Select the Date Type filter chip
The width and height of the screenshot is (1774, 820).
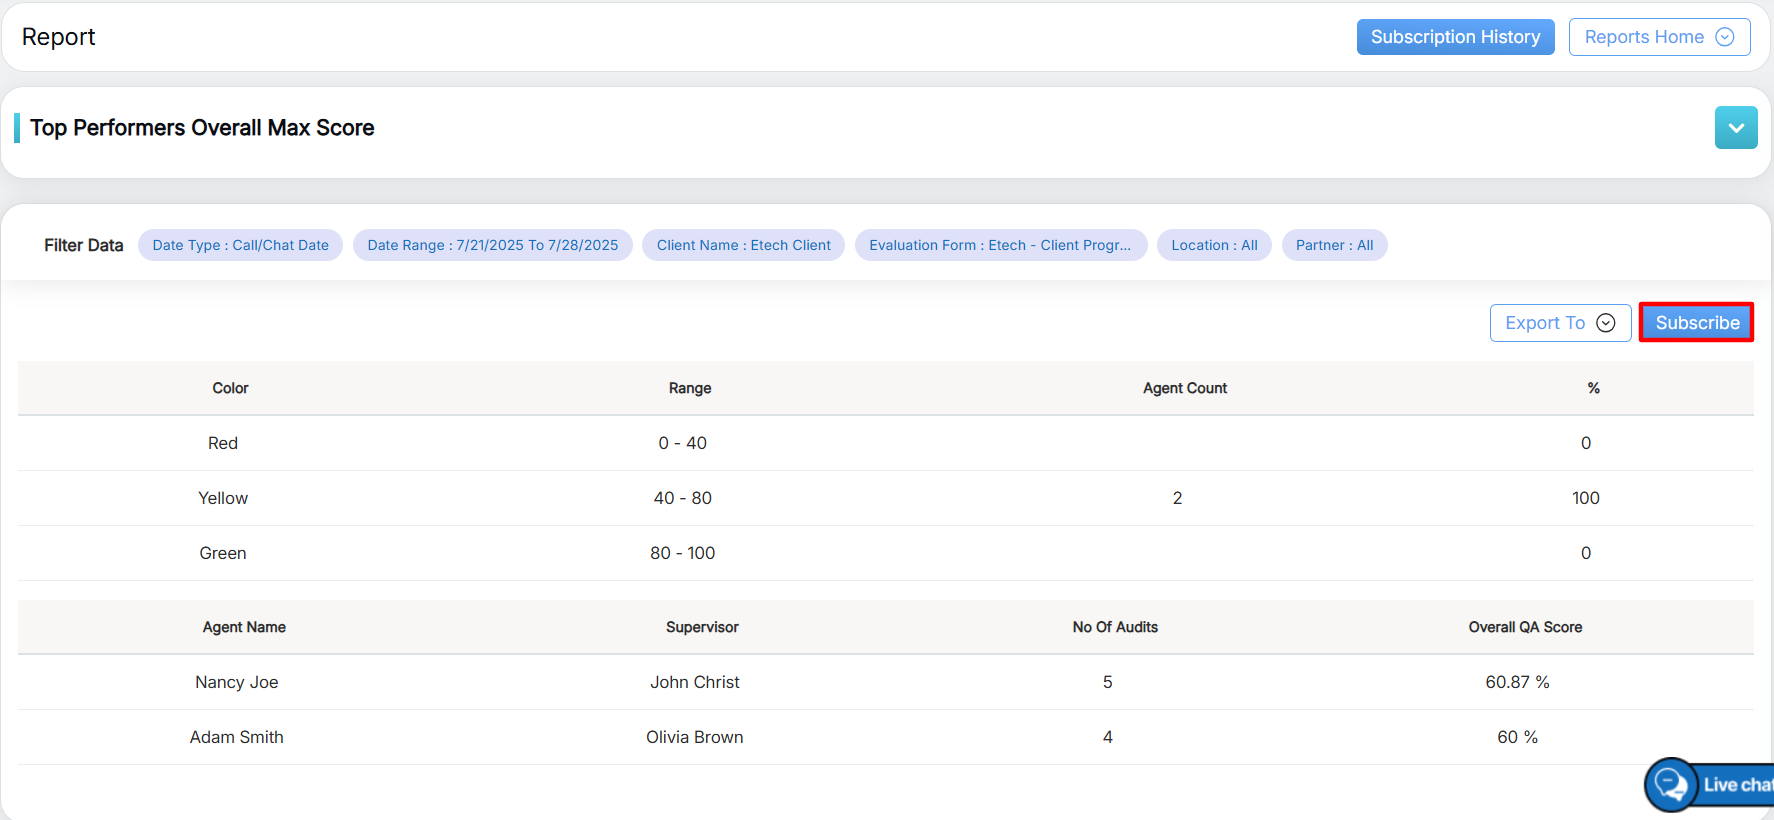click(240, 245)
